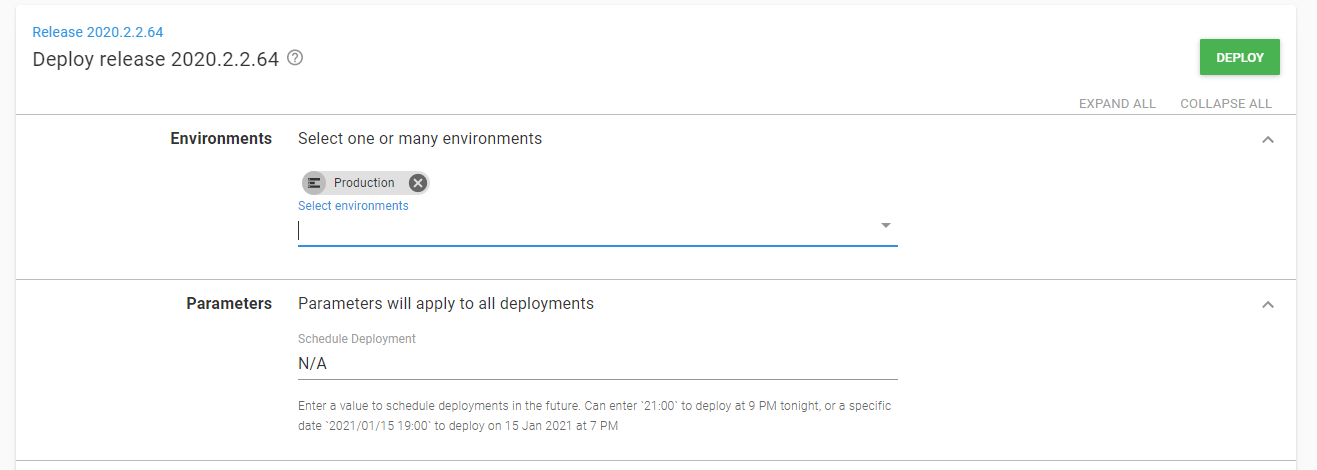Image resolution: width=1317 pixels, height=470 pixels.
Task: Remove the Production environment chip
Action: click(418, 183)
